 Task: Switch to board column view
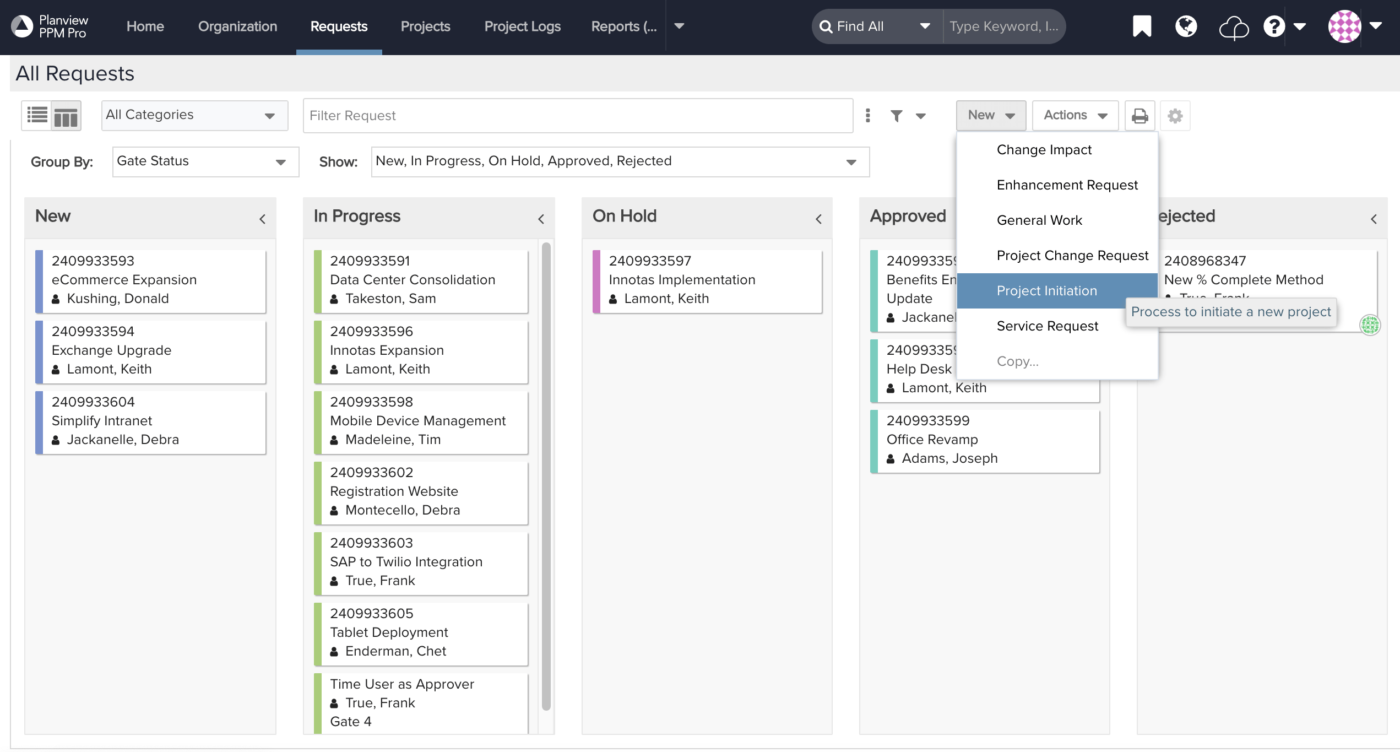coord(66,116)
